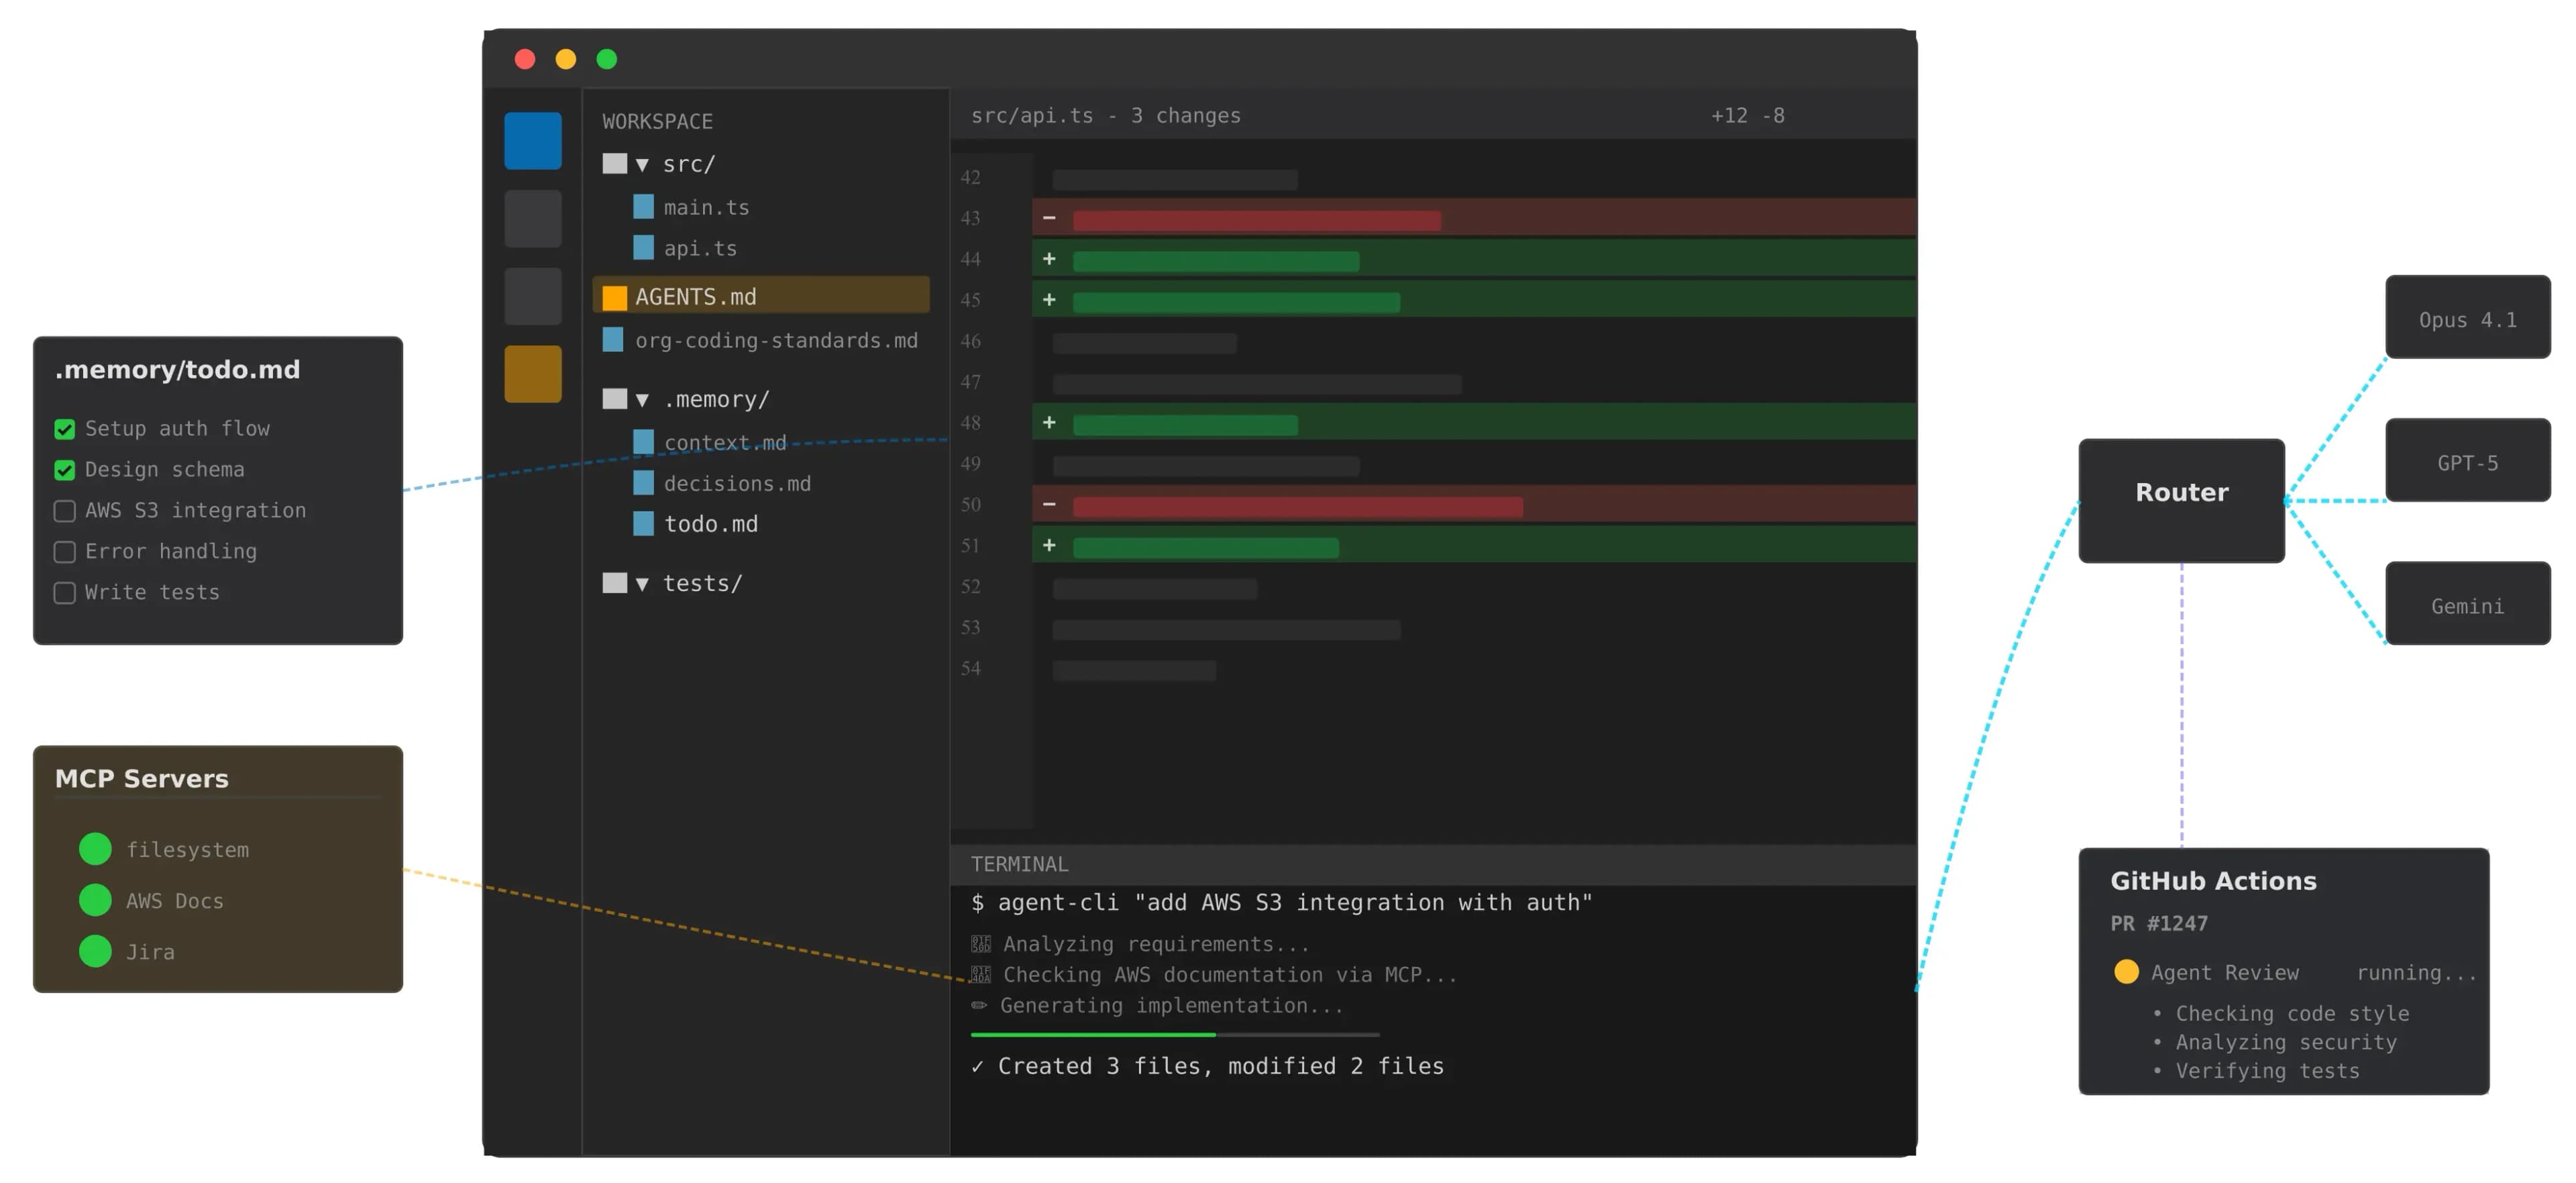Open the second gray panel icon in sidebar

point(532,218)
